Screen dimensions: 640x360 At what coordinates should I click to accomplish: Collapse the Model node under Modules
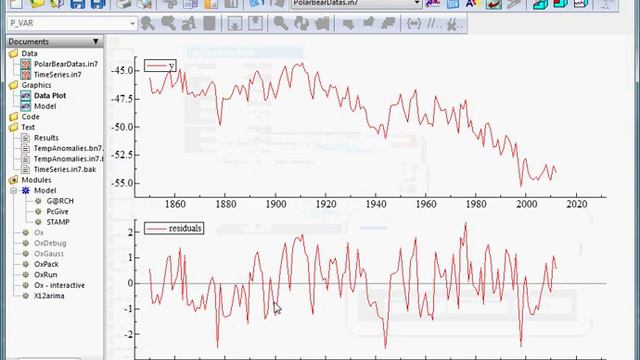coord(13,190)
